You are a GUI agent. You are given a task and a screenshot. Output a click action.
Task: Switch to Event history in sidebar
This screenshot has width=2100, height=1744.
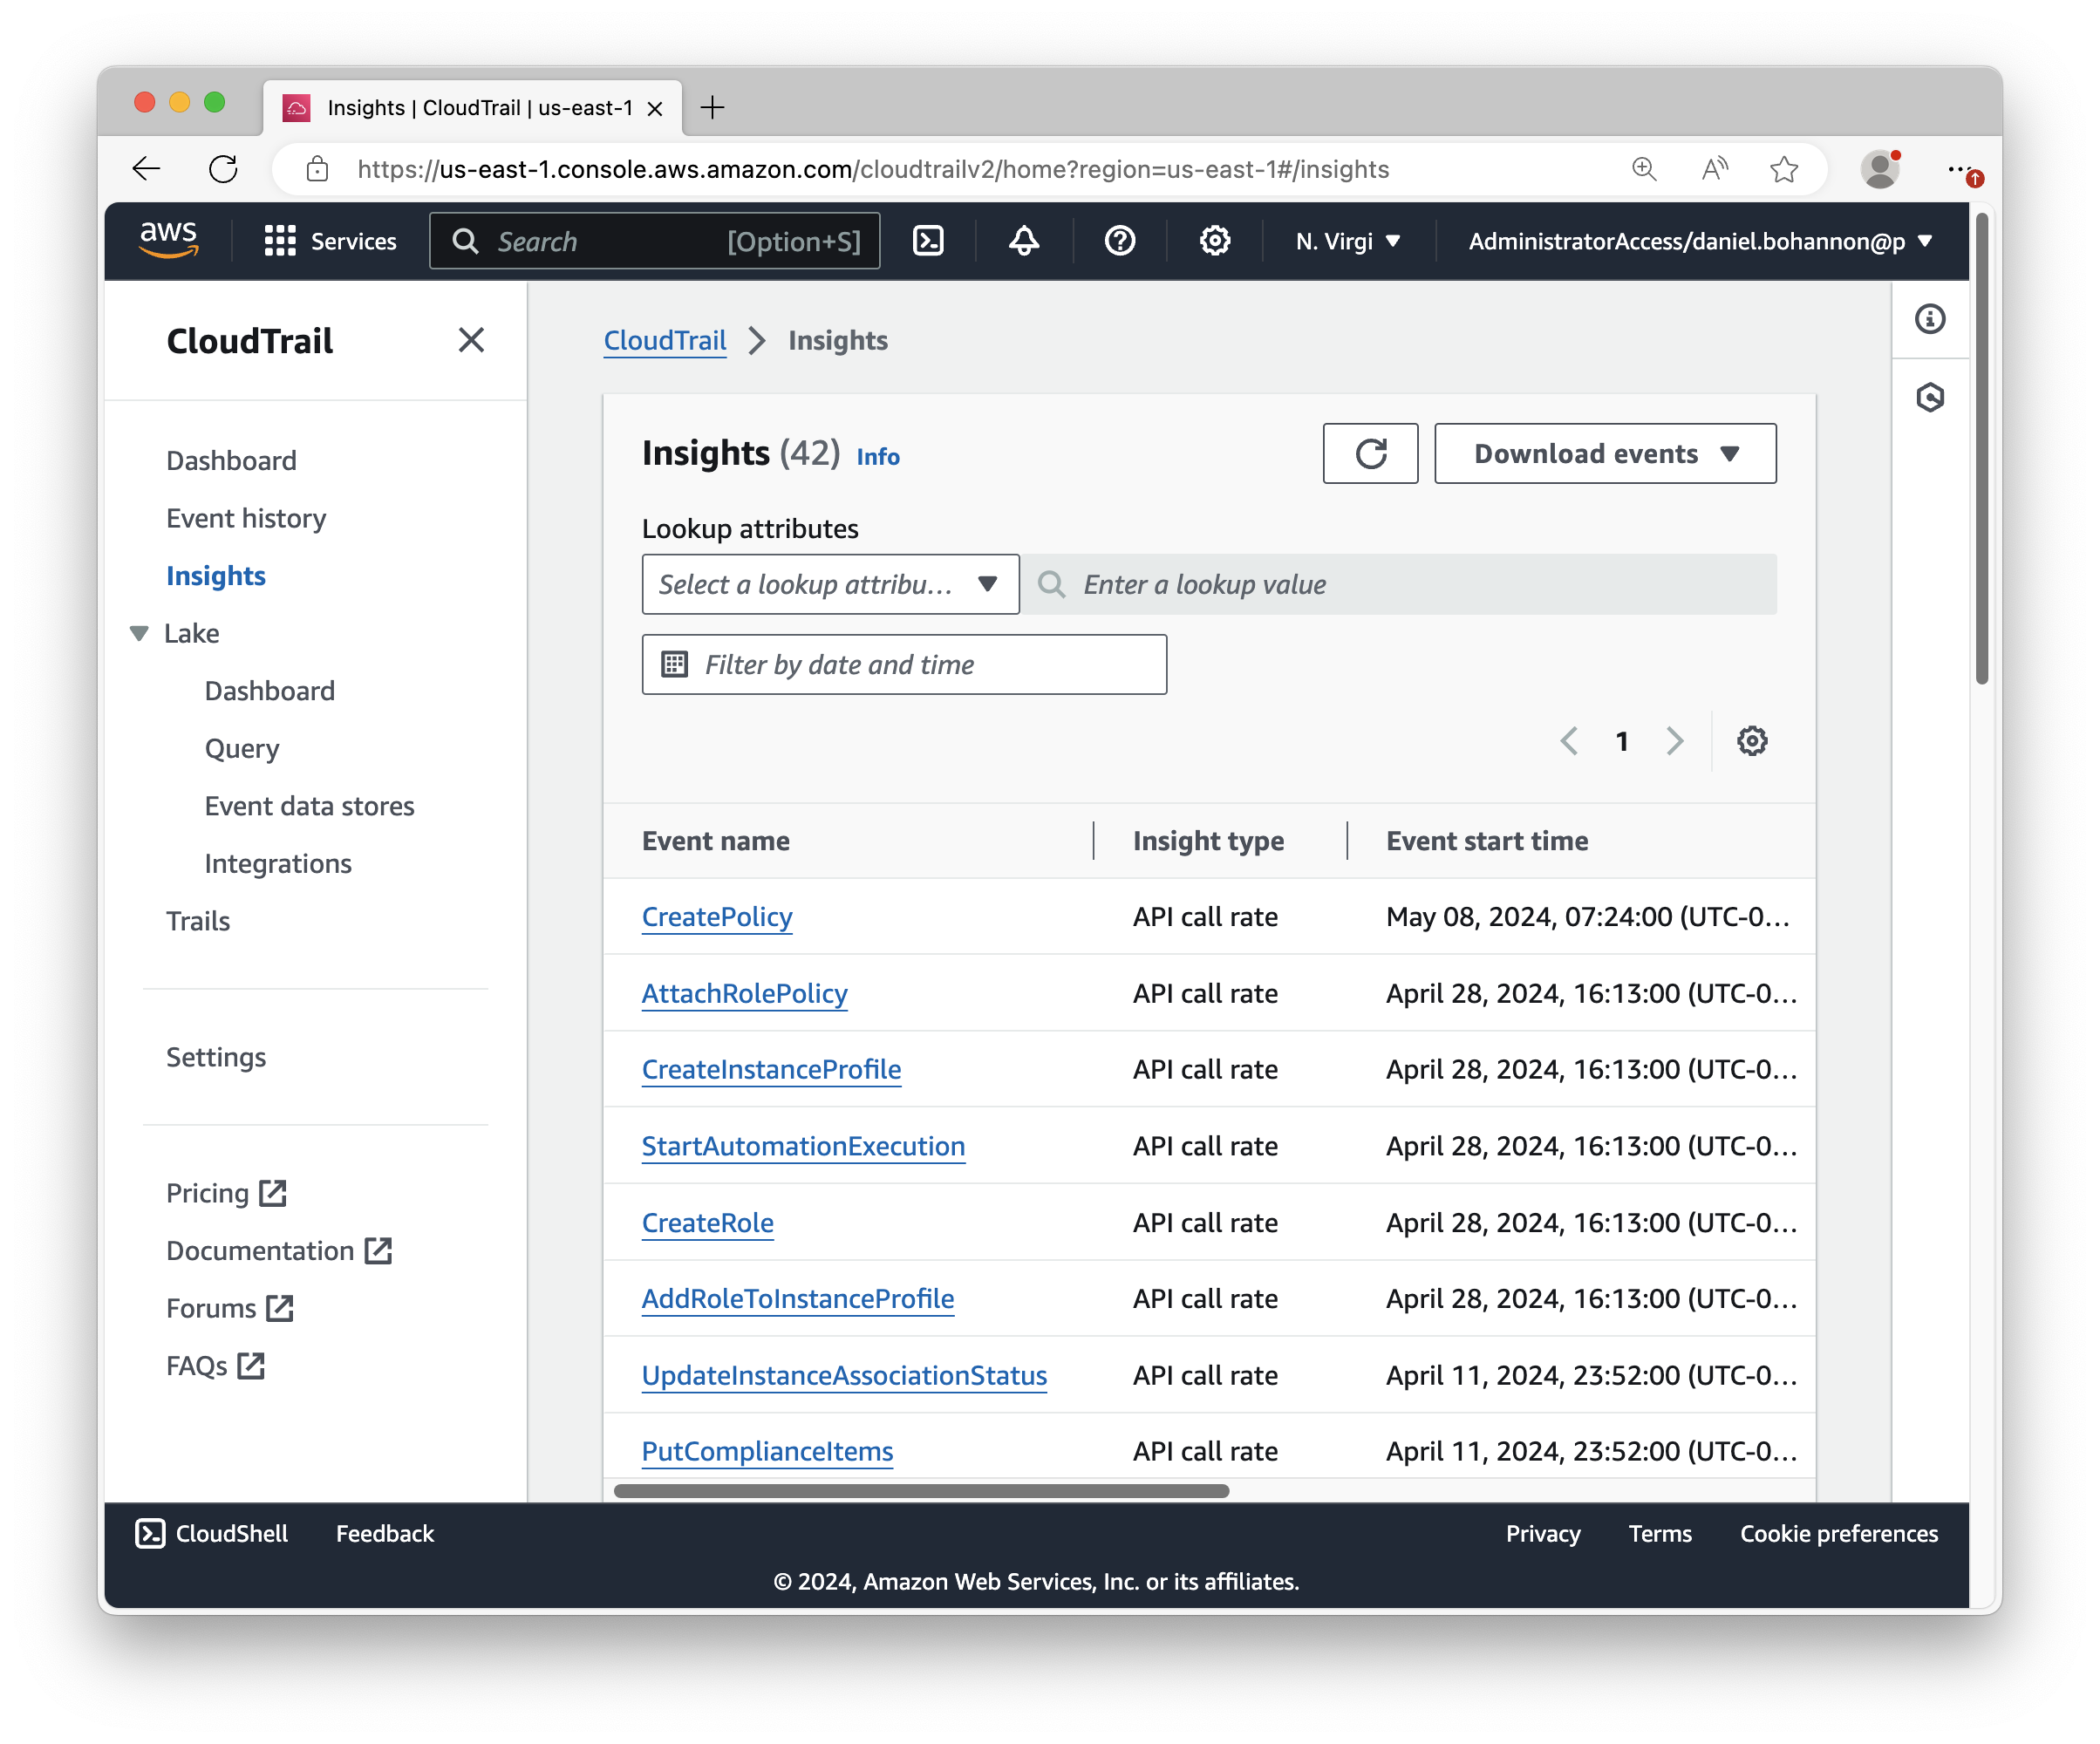point(245,518)
